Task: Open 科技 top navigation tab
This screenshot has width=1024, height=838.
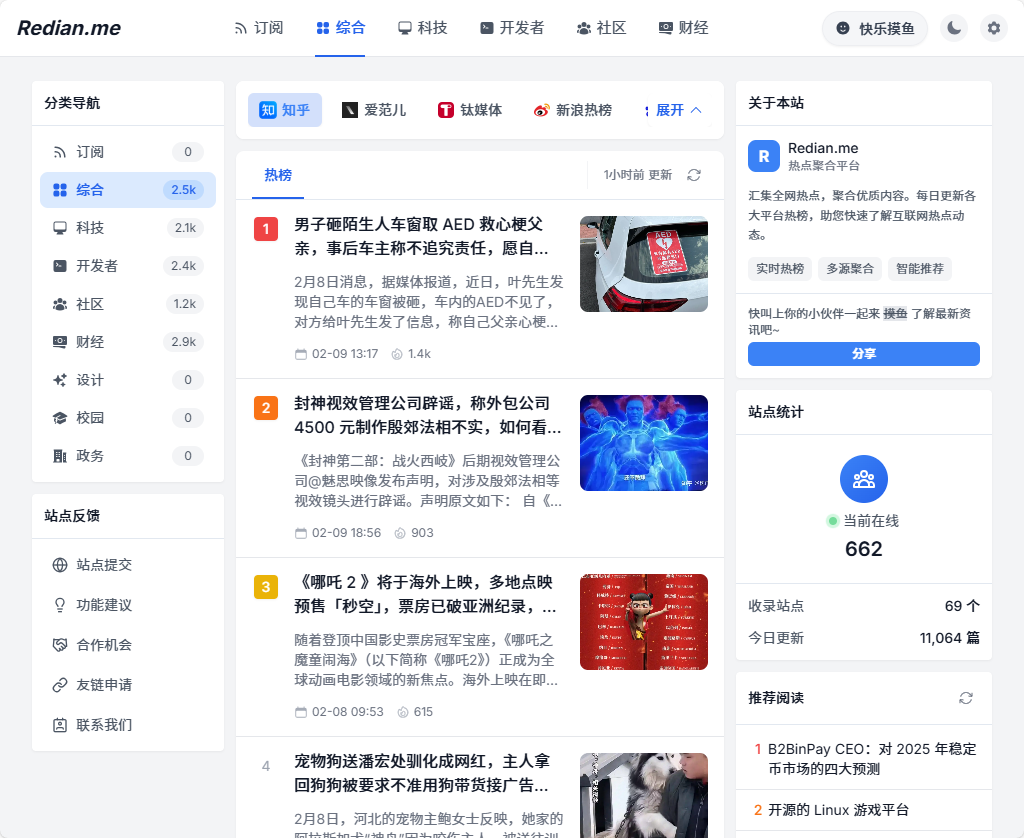Action: coord(423,28)
